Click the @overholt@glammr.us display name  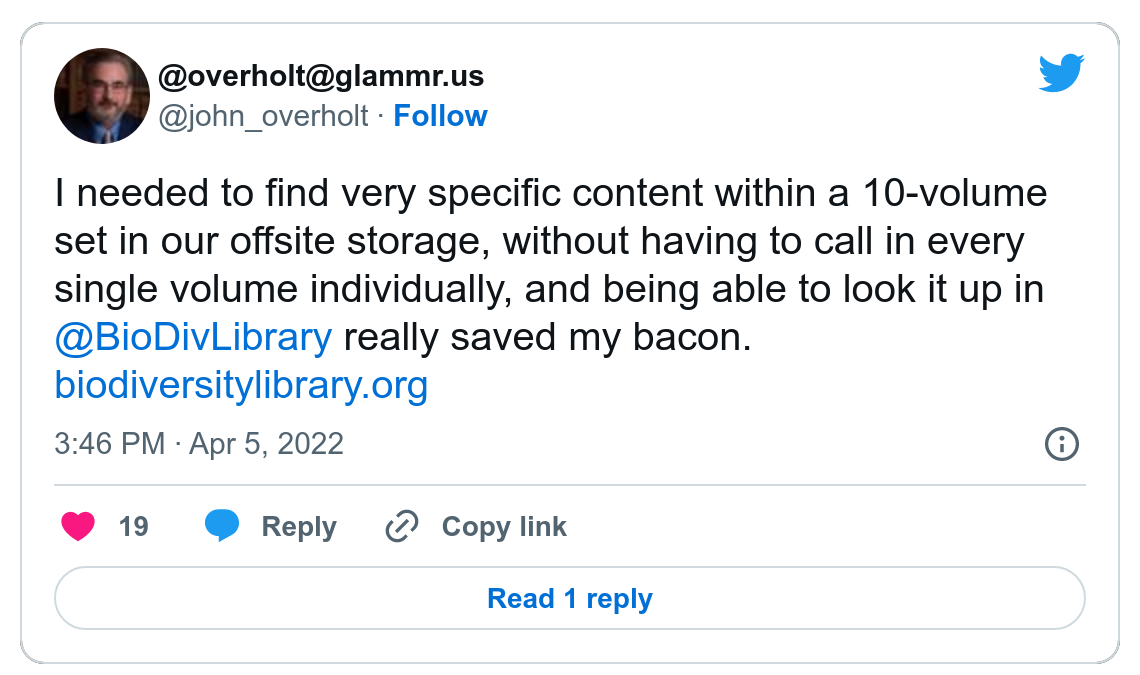(321, 76)
